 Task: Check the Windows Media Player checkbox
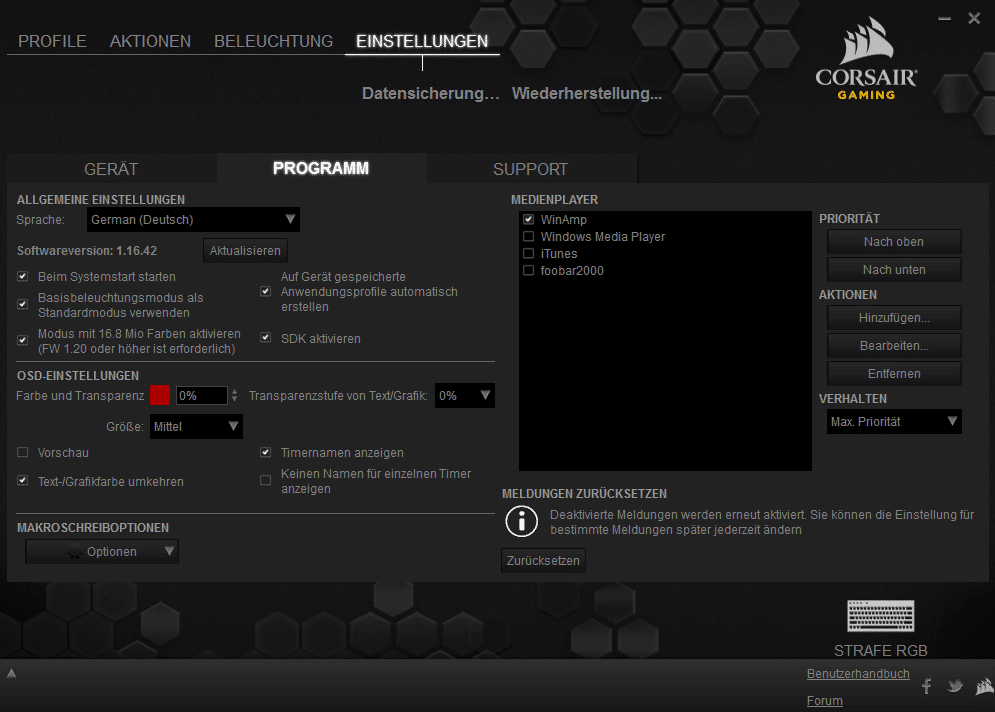coord(528,237)
